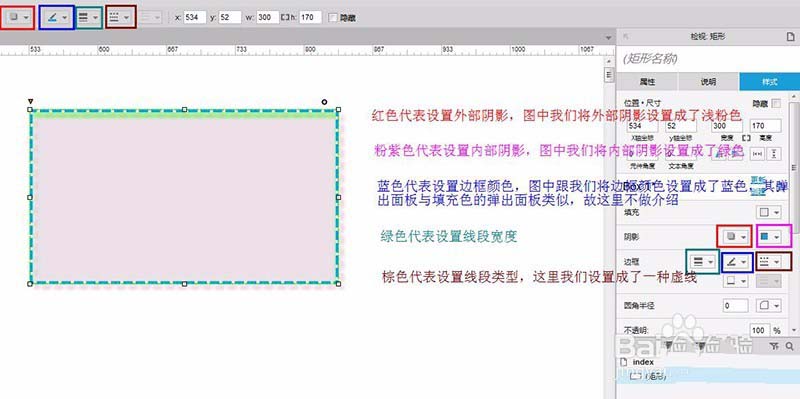Screen dimensions: 800x399
Task: Click canvas vertical scrollbar thumb
Action: point(608,75)
